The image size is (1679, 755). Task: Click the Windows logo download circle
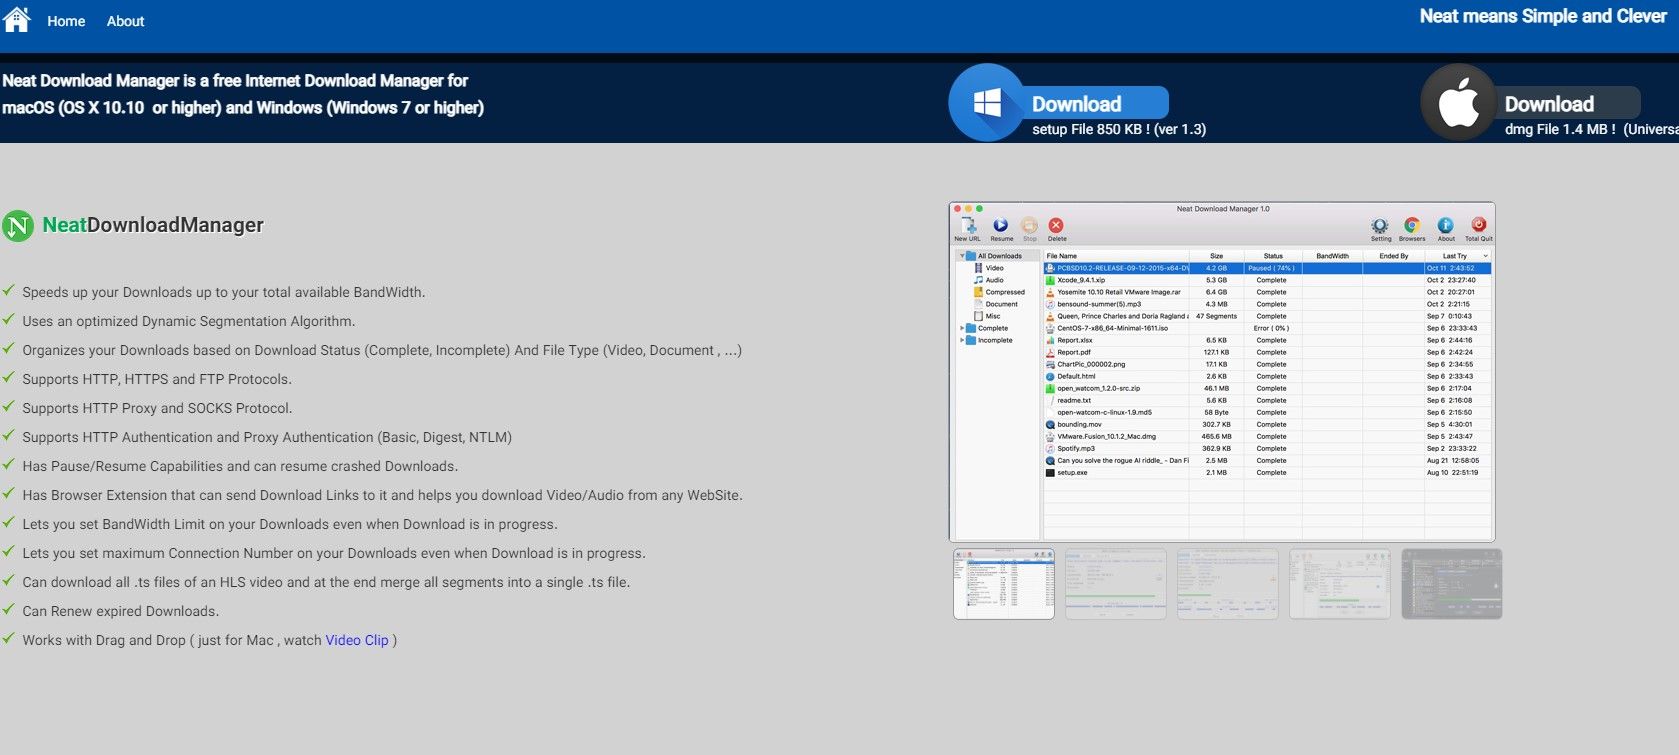click(x=987, y=102)
